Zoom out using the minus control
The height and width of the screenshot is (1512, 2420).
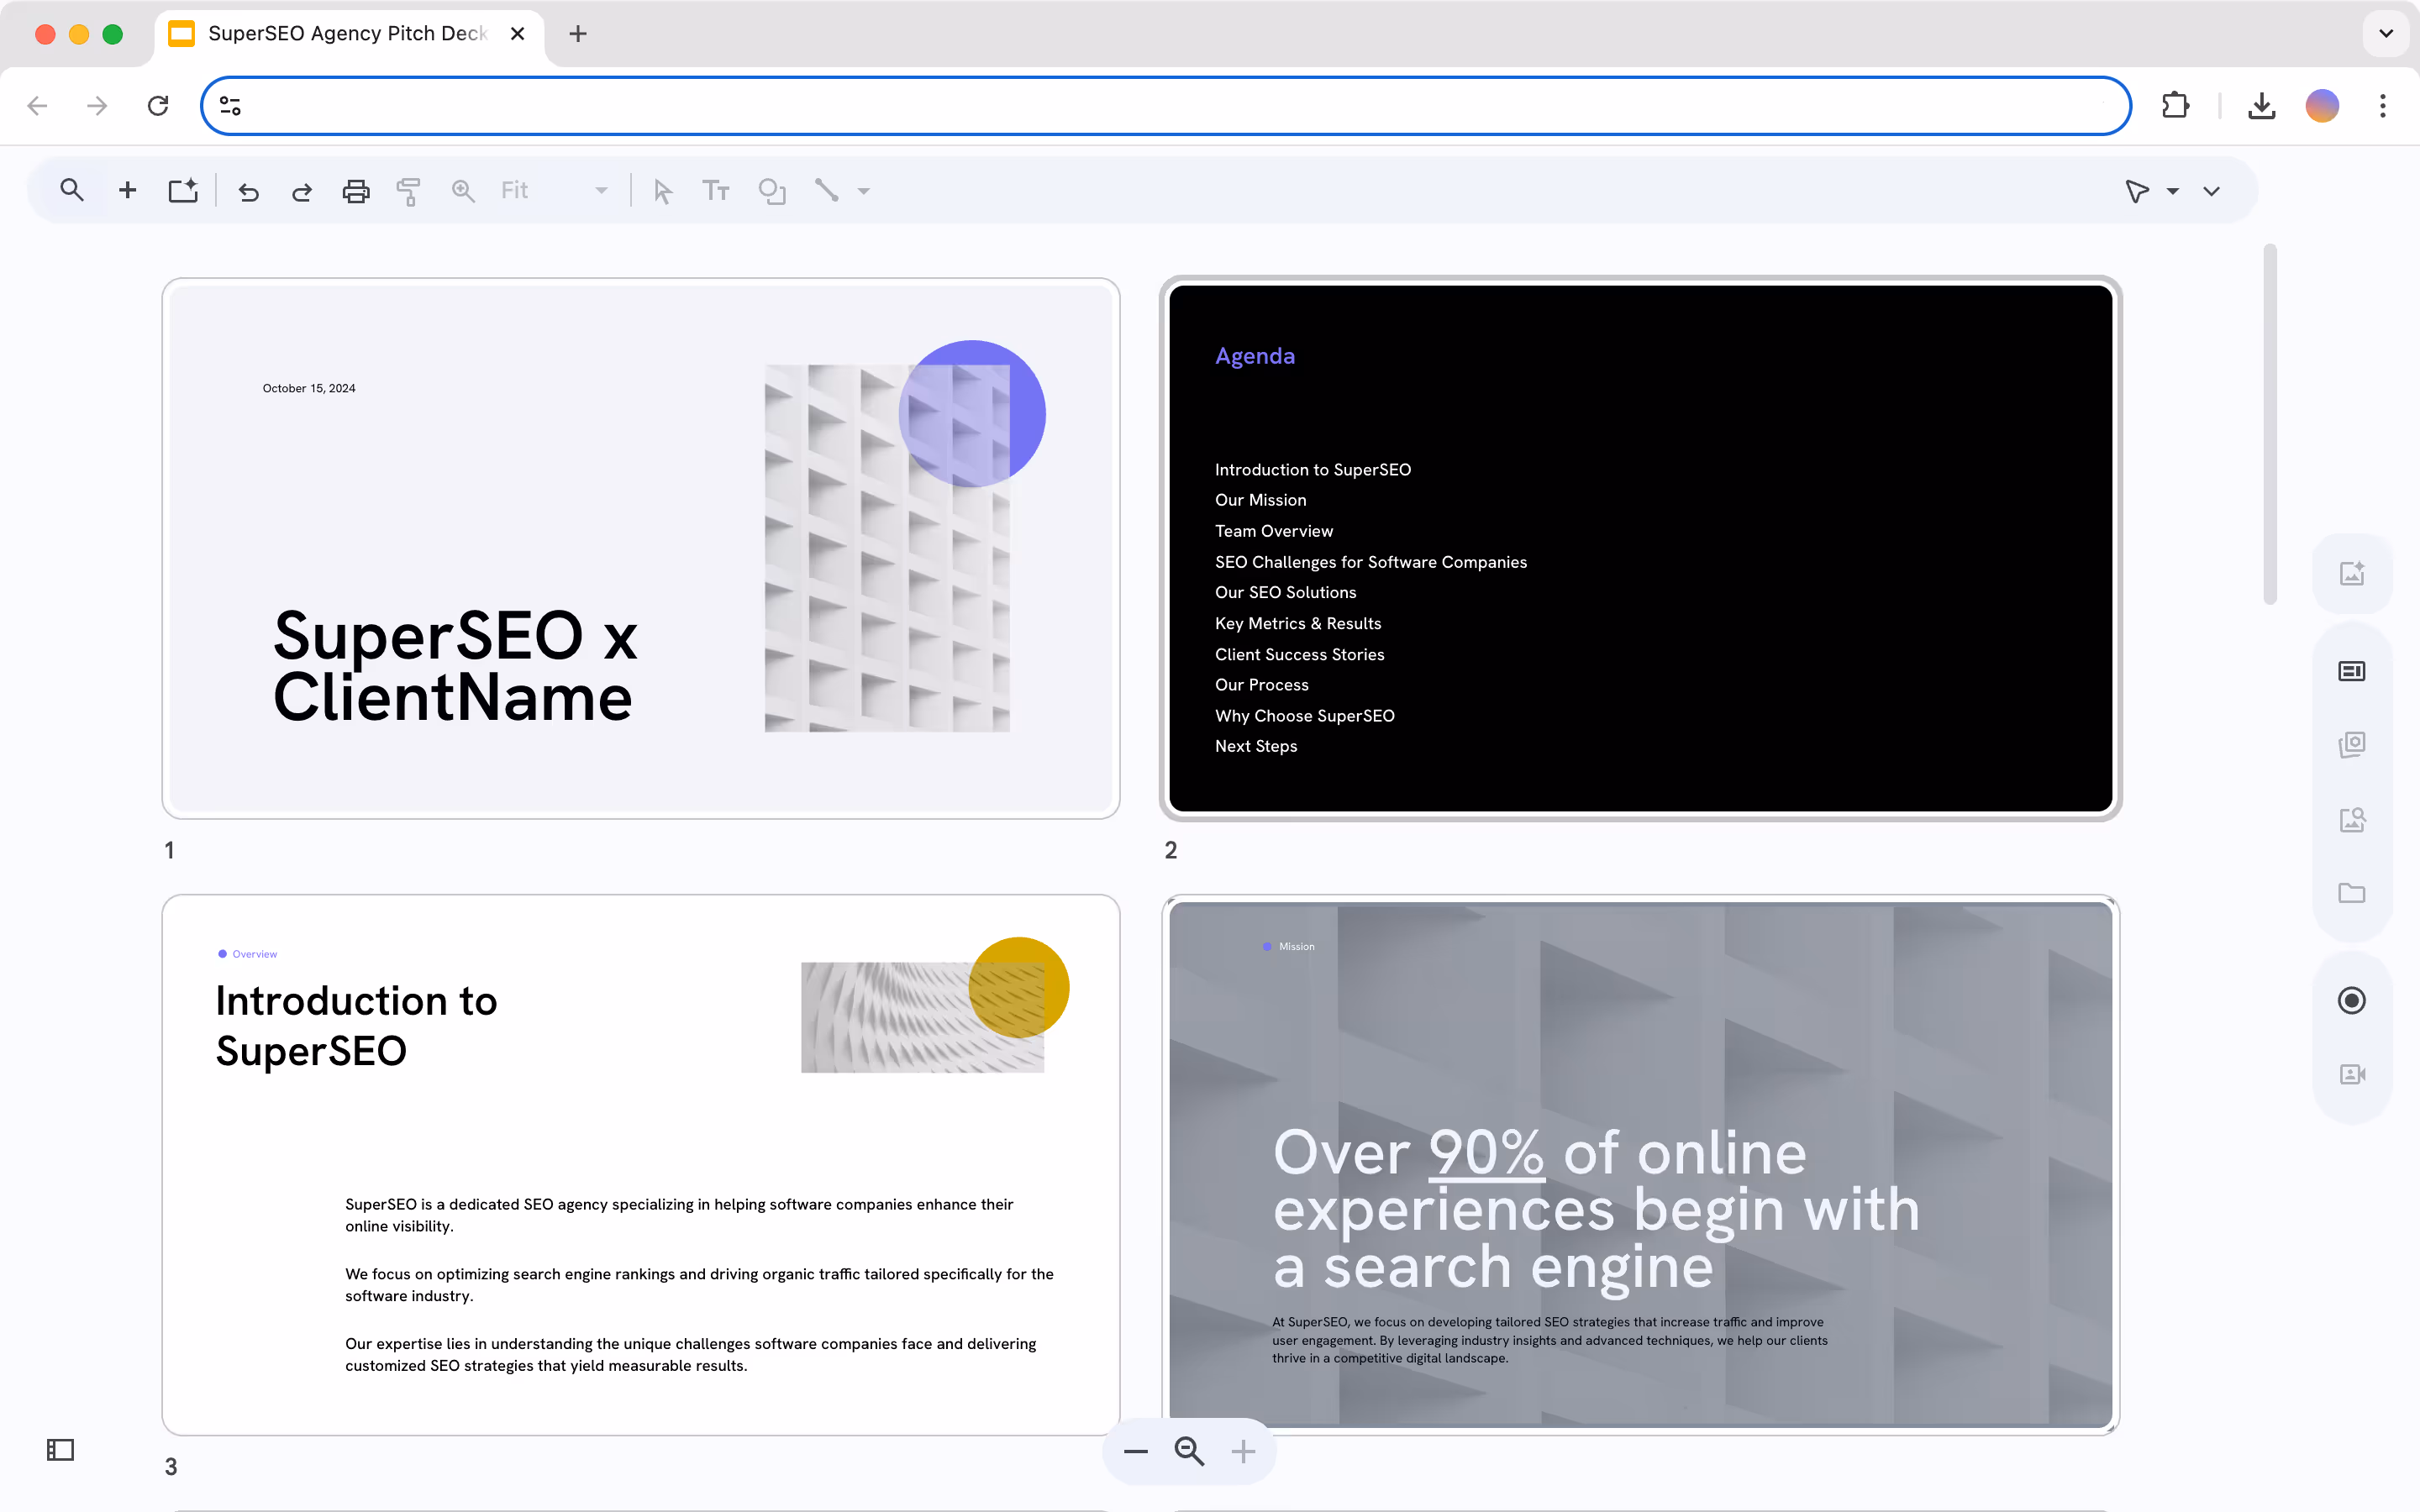1134,1450
